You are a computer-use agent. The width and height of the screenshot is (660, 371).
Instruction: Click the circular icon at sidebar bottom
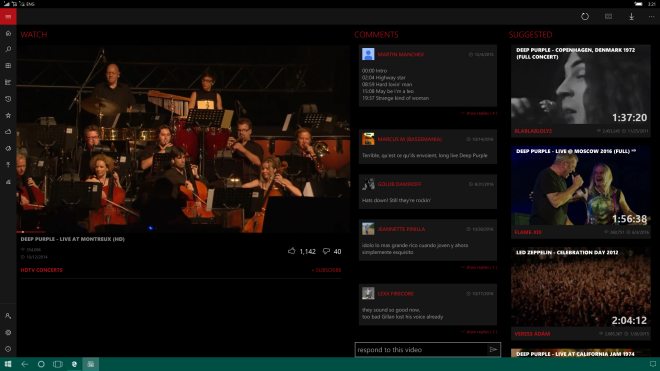pyautogui.click(x=8, y=349)
